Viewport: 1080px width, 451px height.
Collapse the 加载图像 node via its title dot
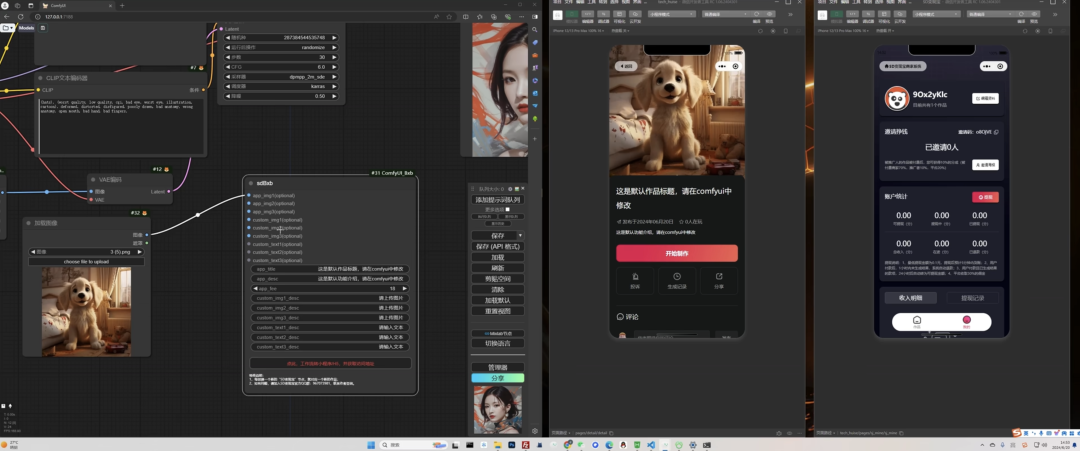(x=29, y=223)
